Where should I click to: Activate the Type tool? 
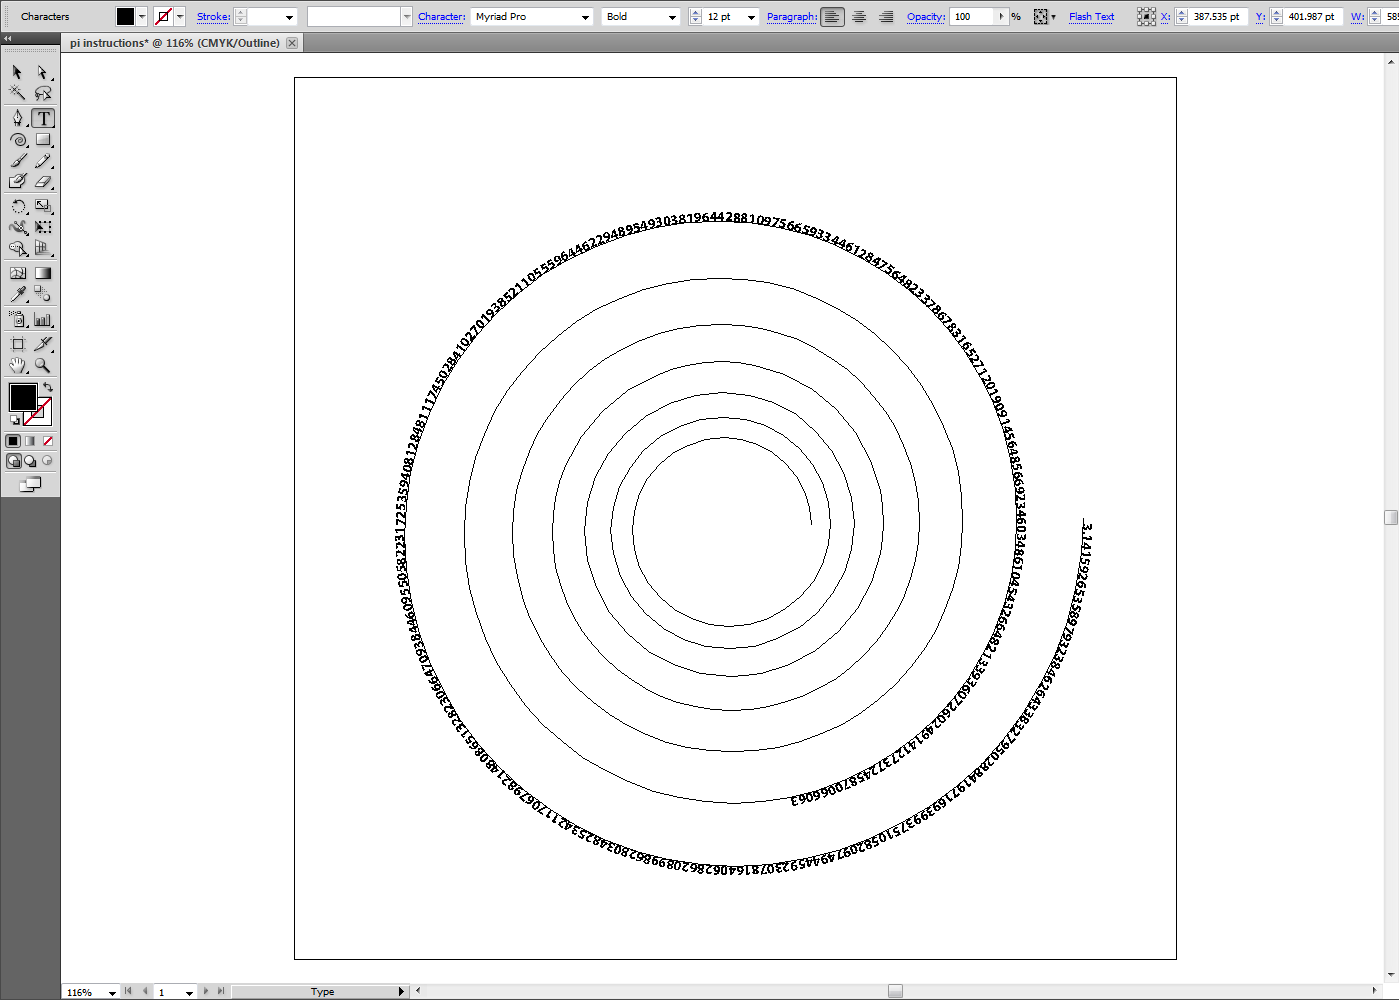point(43,118)
